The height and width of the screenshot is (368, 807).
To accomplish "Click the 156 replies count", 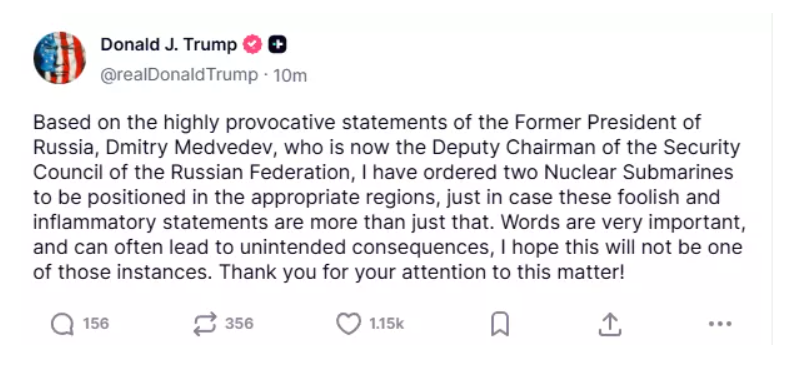I will click(96, 324).
